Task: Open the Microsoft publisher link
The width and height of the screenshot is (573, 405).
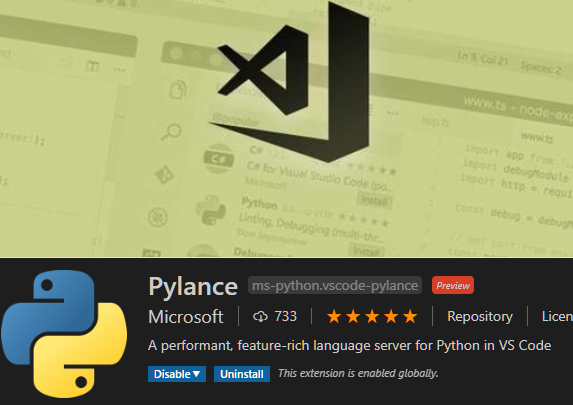Action: 186,317
